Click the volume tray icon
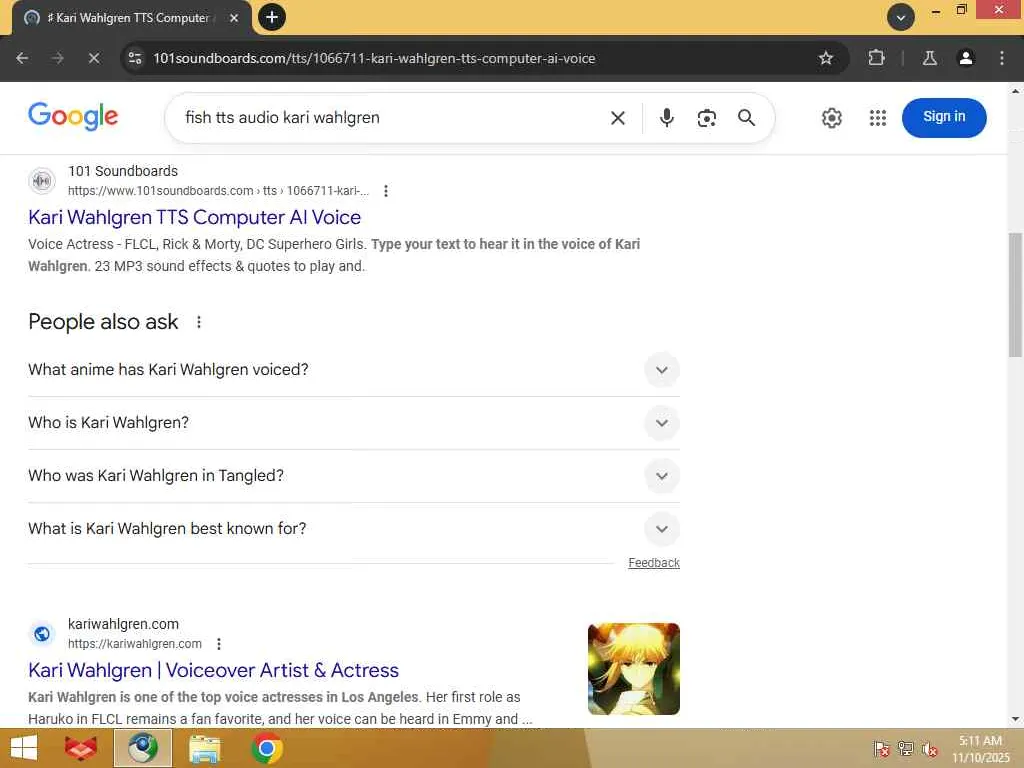 [930, 748]
